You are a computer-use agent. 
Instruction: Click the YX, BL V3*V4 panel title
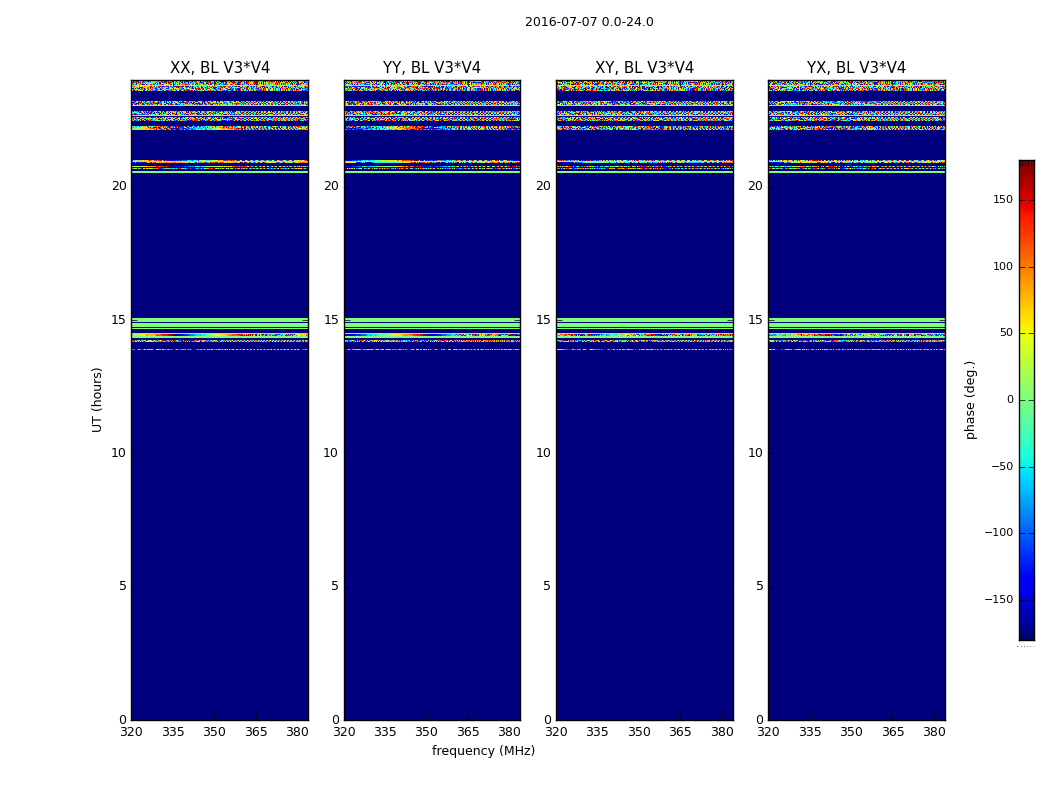click(x=856, y=68)
